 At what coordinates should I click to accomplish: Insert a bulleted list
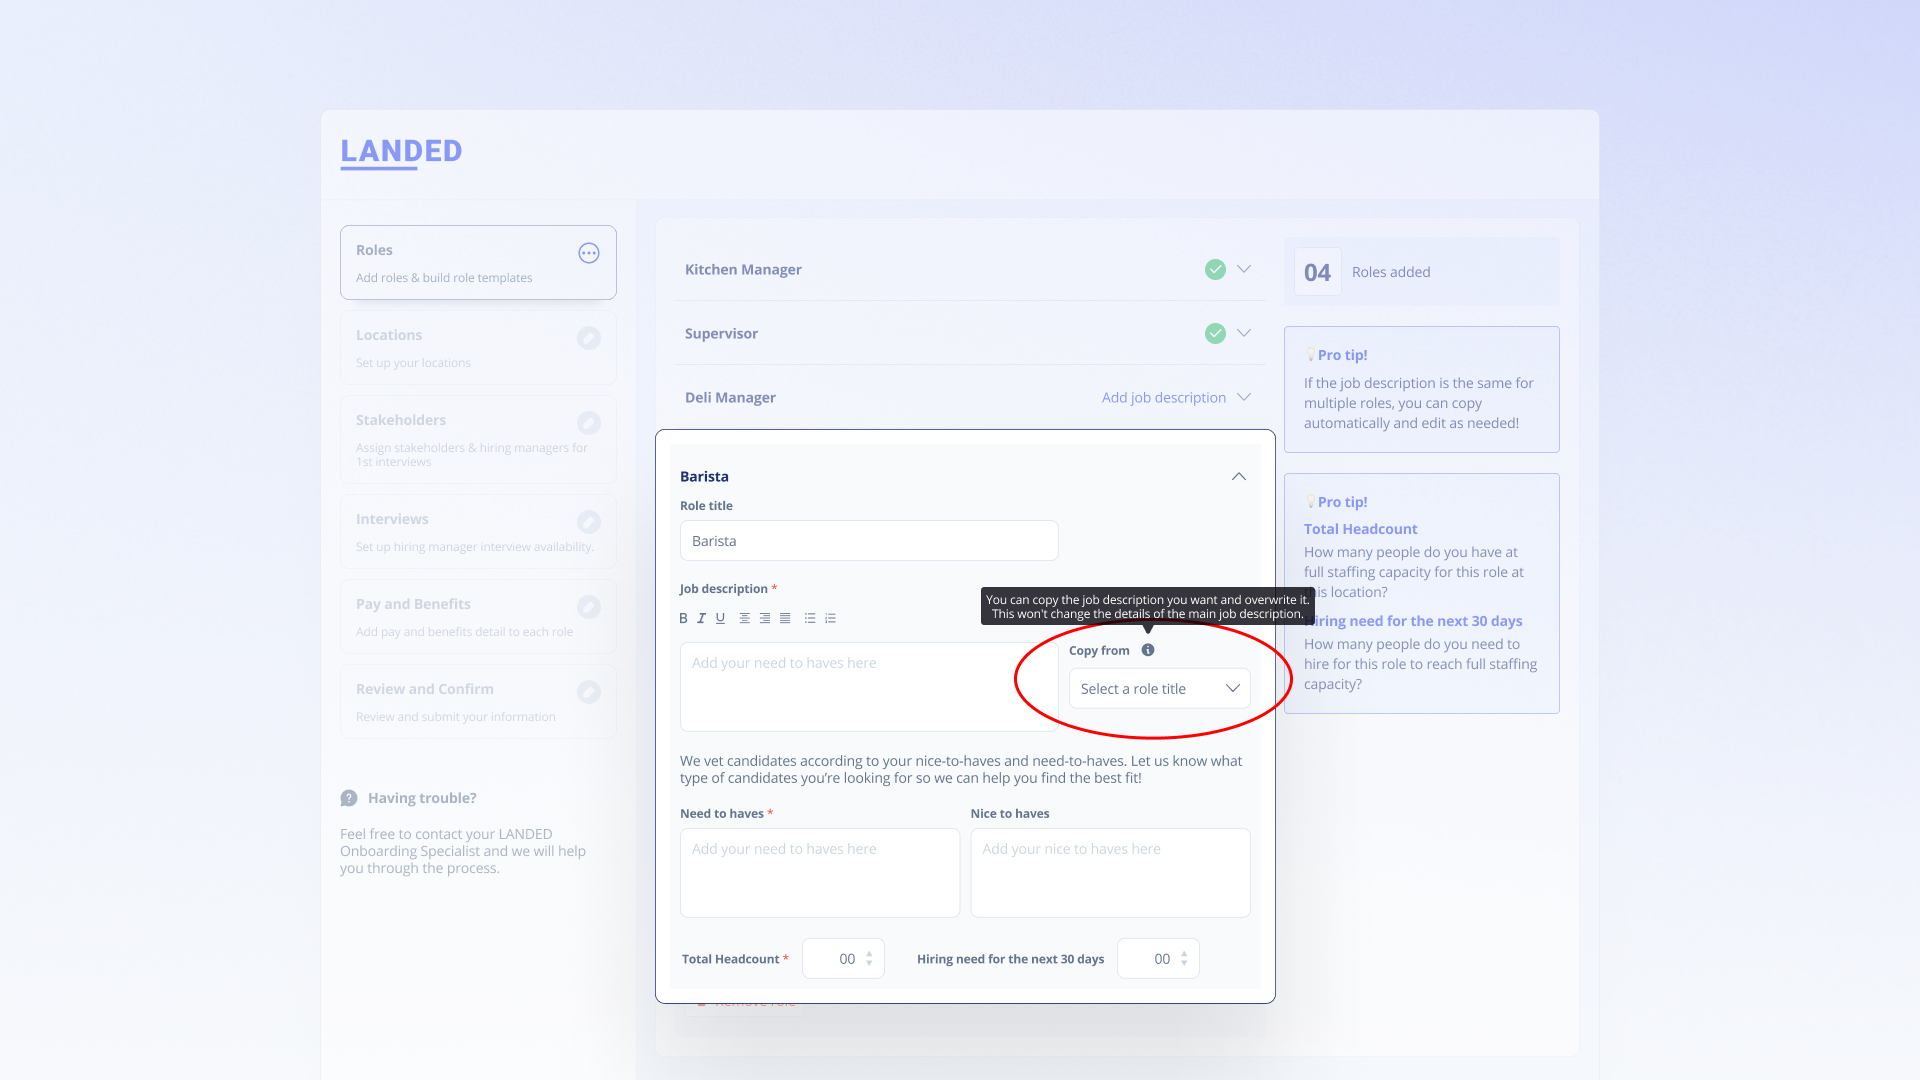(x=810, y=618)
